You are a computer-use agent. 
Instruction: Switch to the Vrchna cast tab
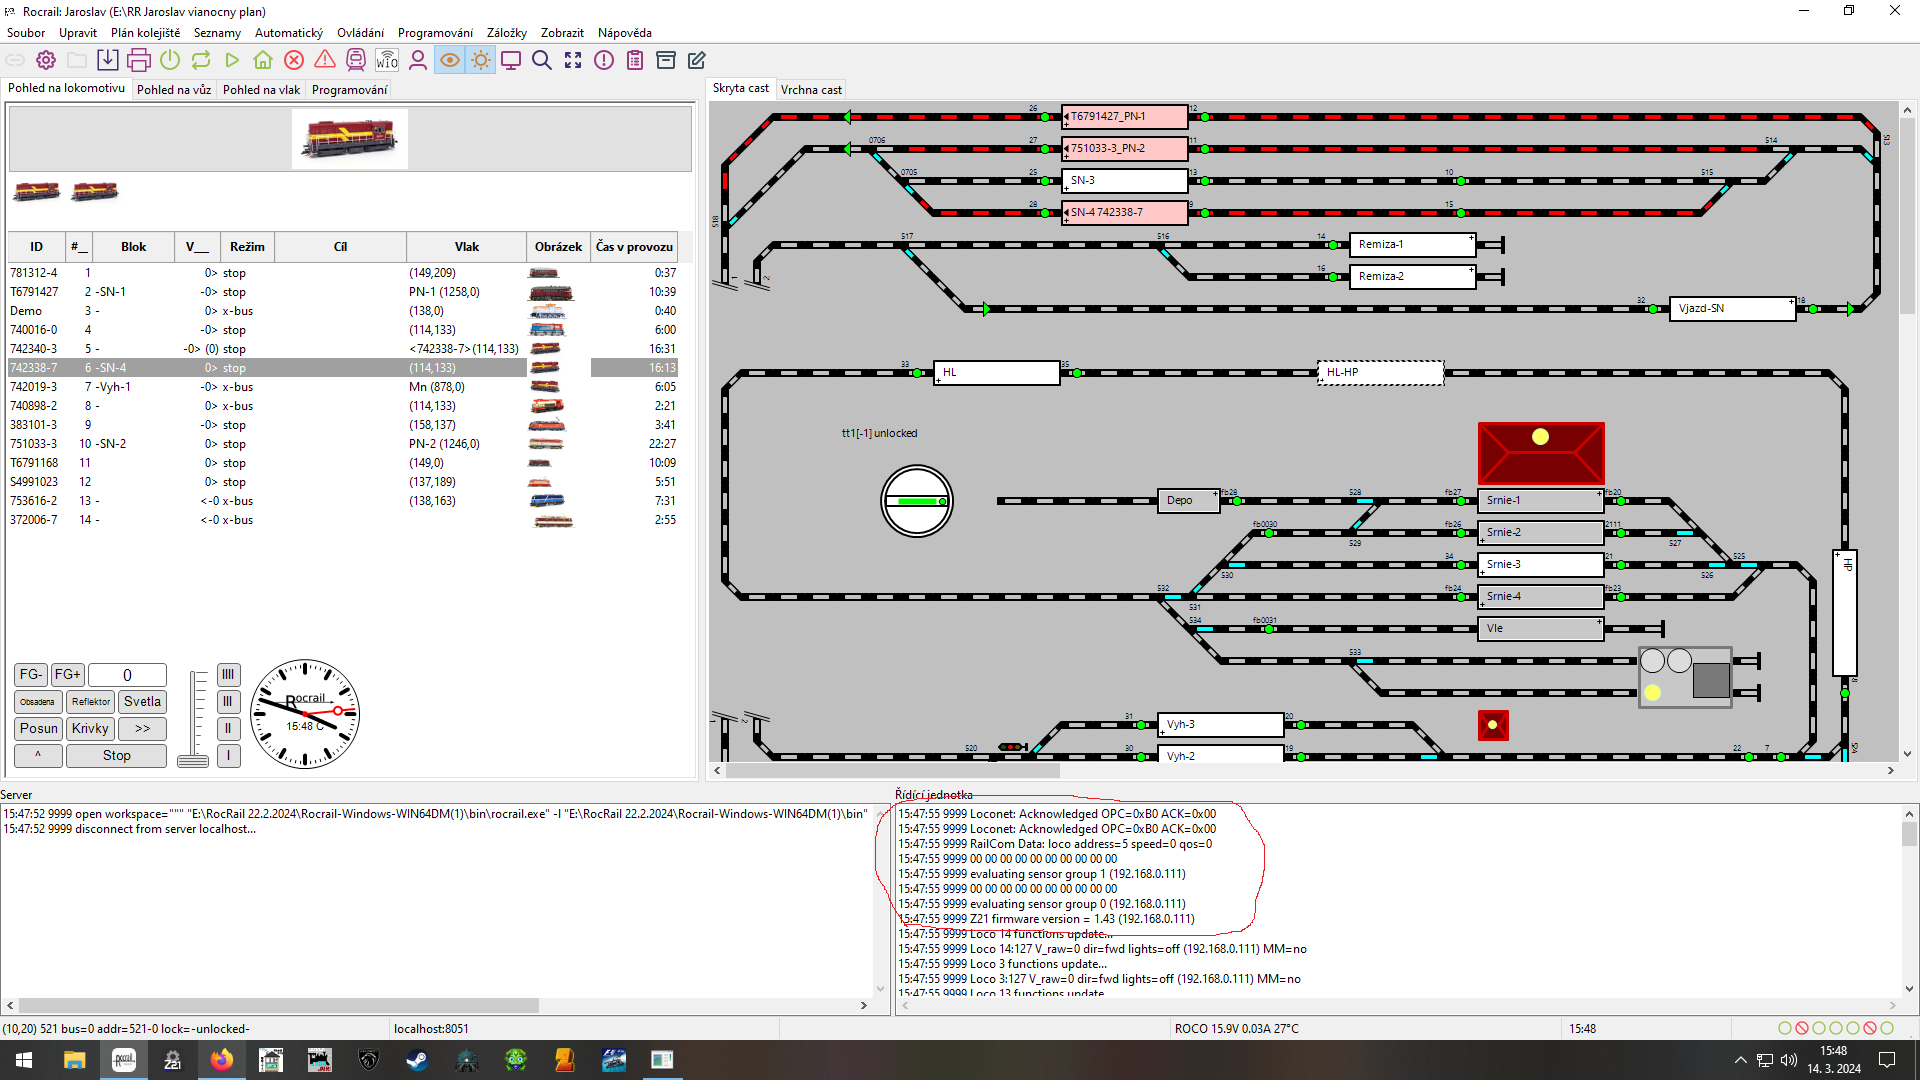click(811, 89)
